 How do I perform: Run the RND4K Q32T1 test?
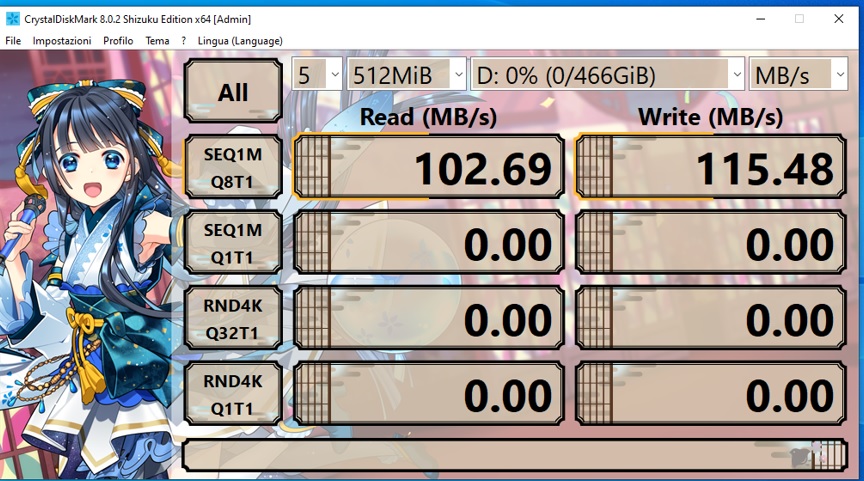point(233,318)
